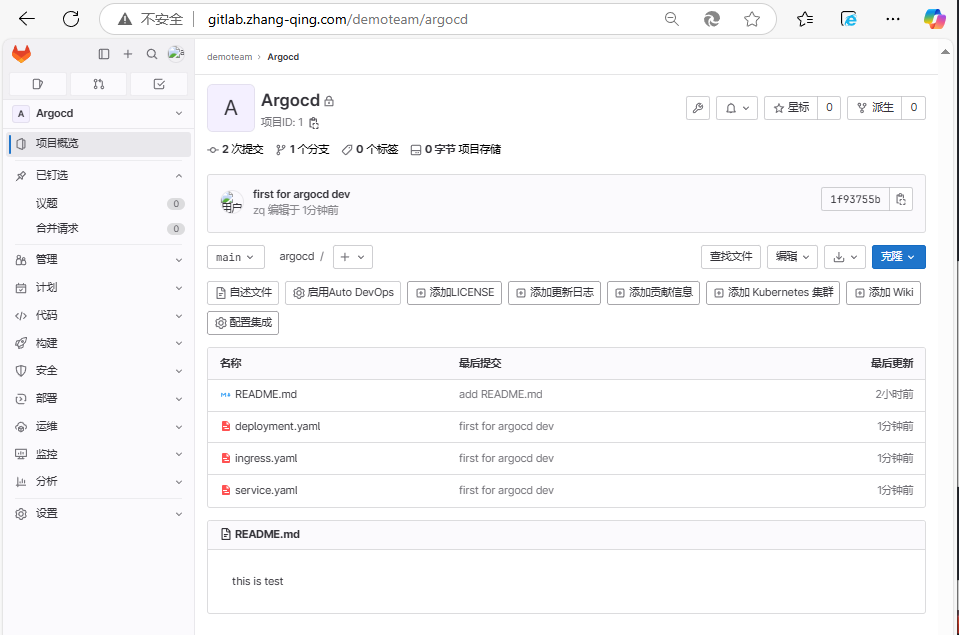Screen dimensions: 959x635
Task: Open the add file plus dropdown
Action: coord(353,257)
